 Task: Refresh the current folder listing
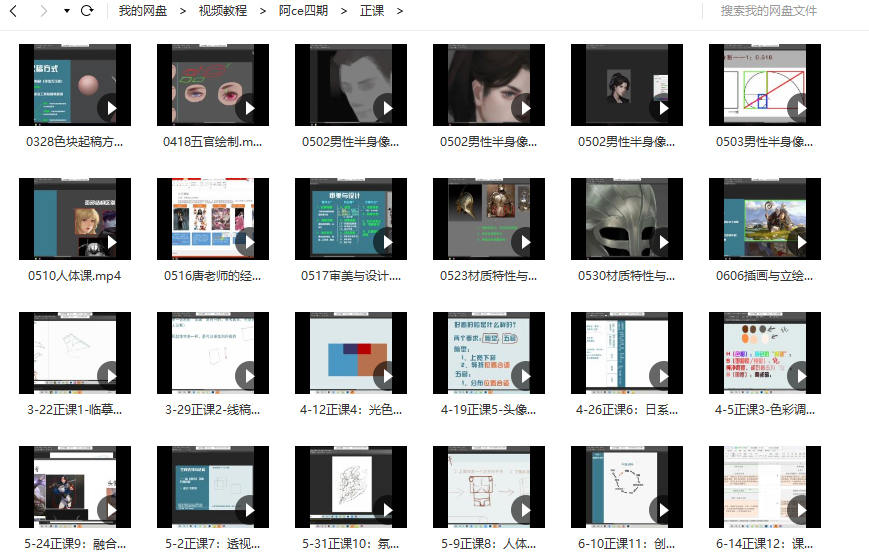pos(87,11)
